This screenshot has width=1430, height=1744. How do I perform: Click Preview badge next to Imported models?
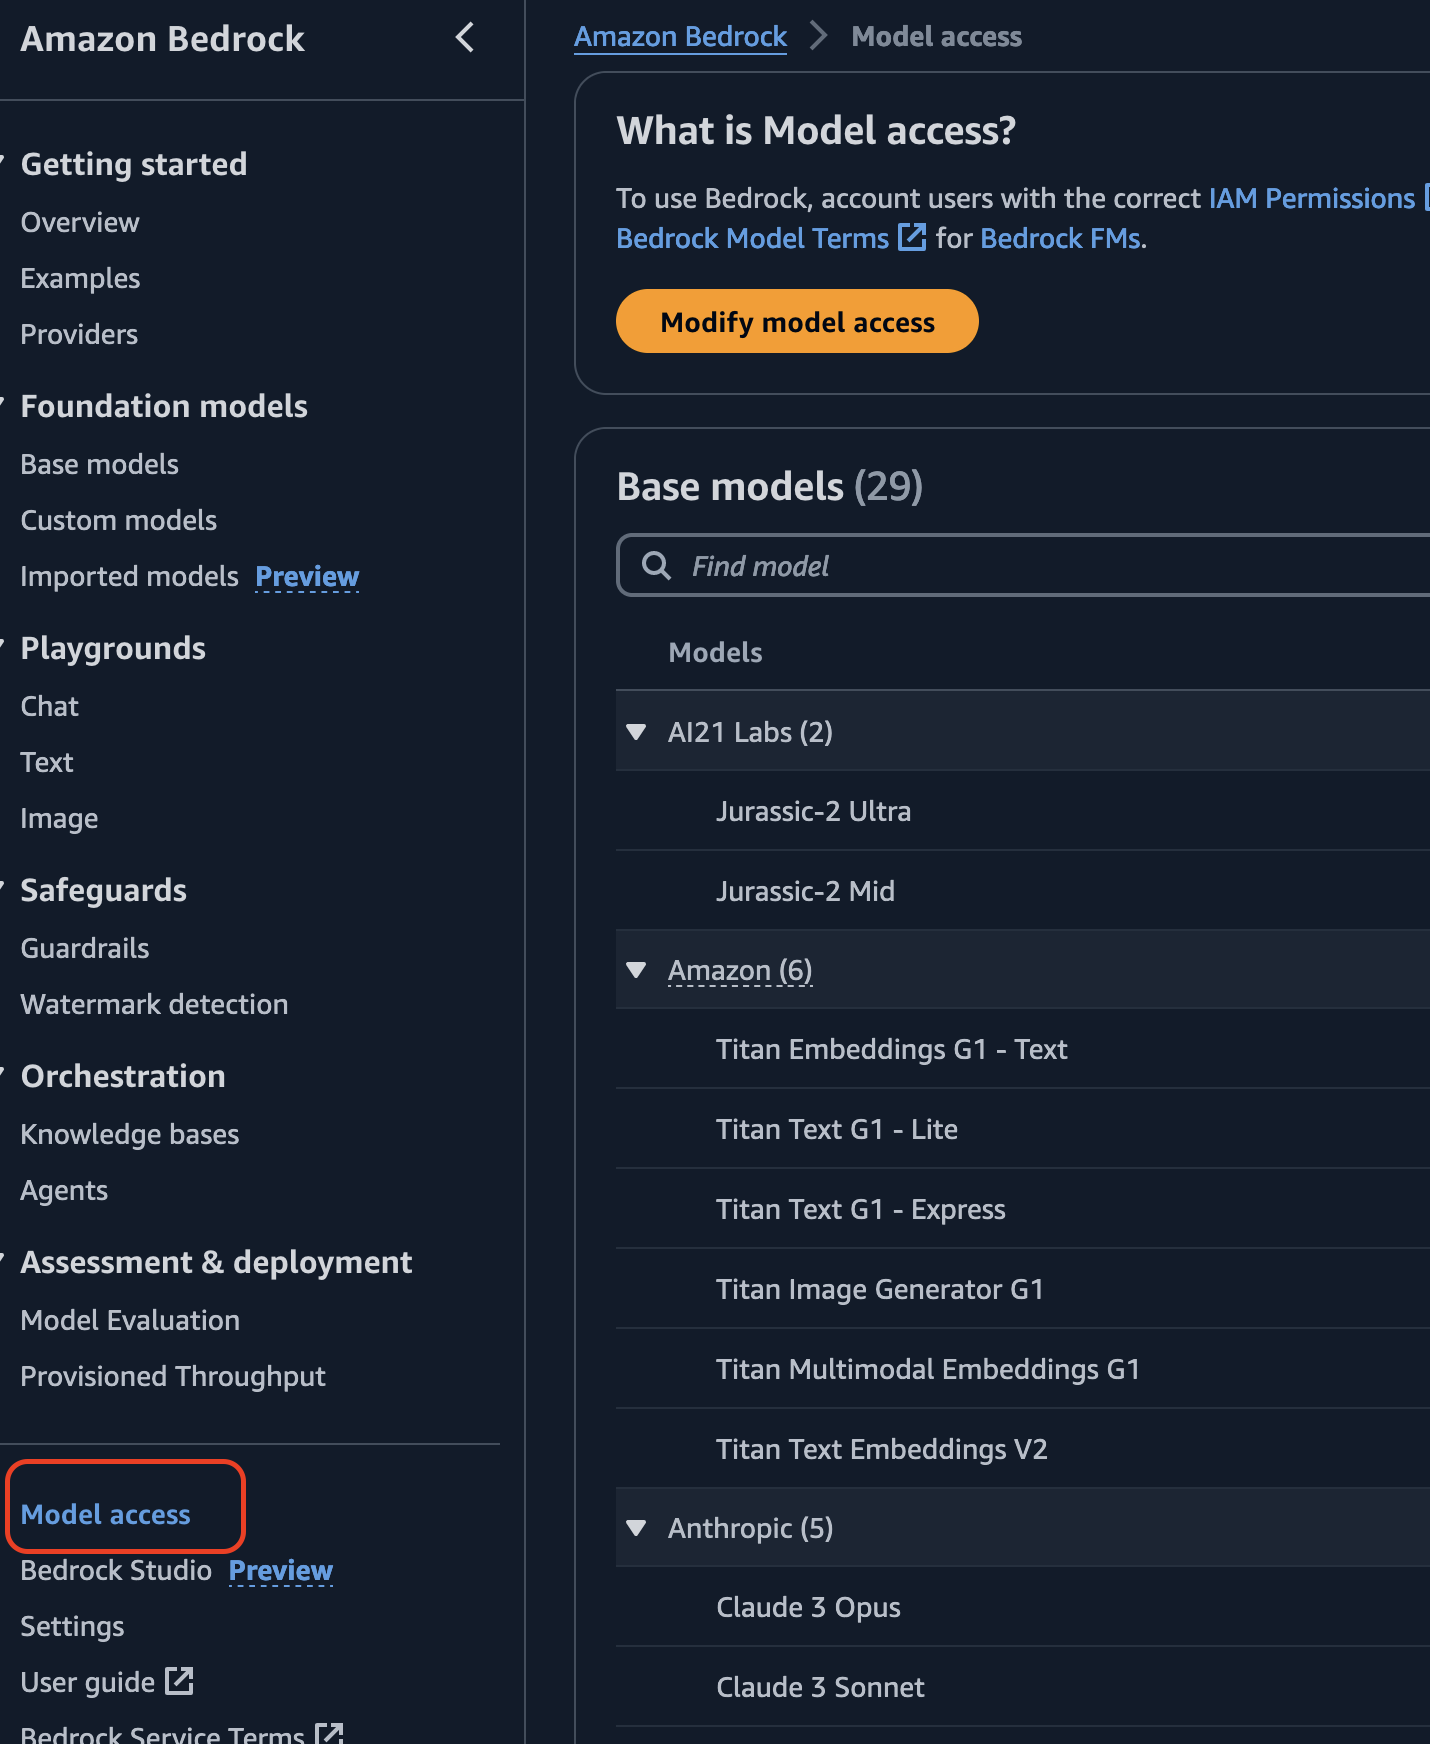tap(307, 577)
